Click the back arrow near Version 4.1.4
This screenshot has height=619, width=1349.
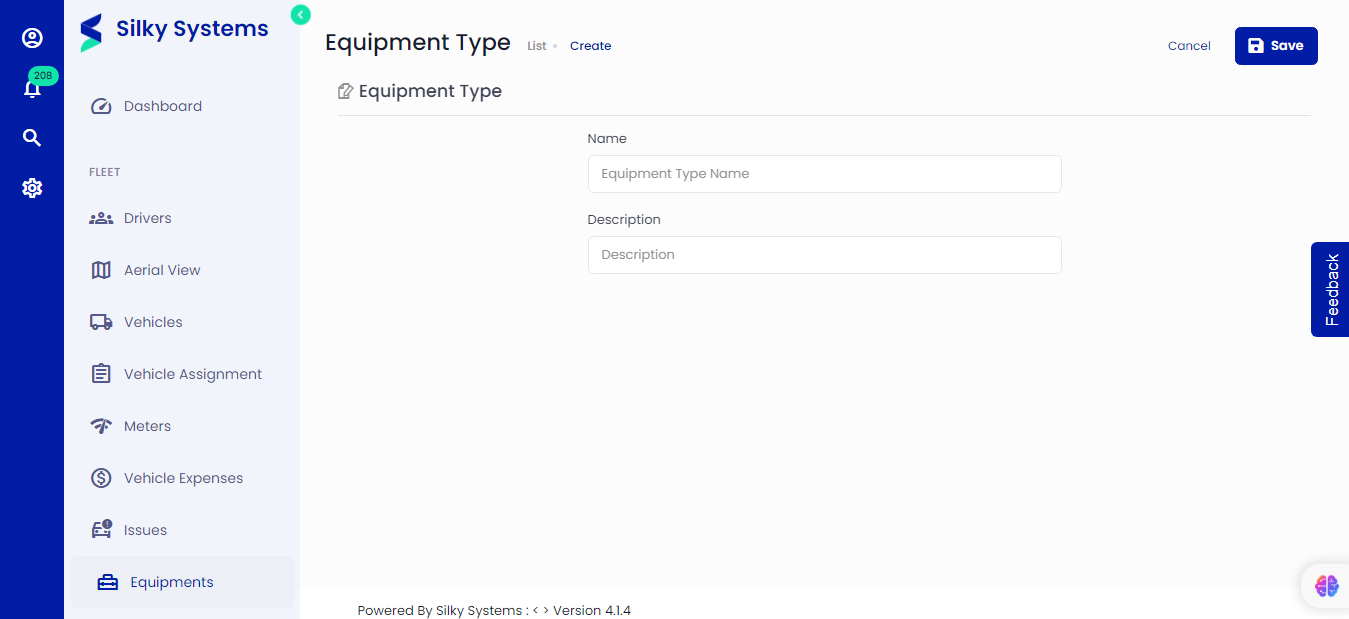coord(534,610)
